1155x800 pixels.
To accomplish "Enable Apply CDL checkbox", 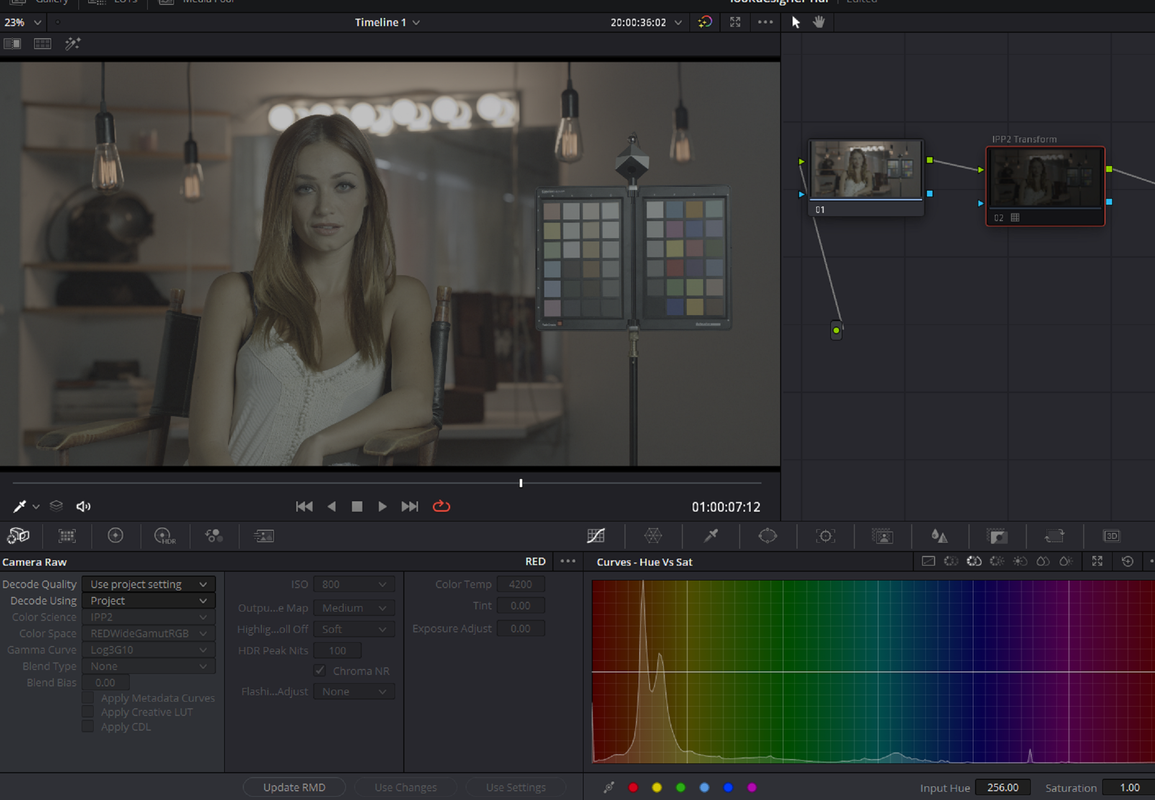I will [x=88, y=726].
